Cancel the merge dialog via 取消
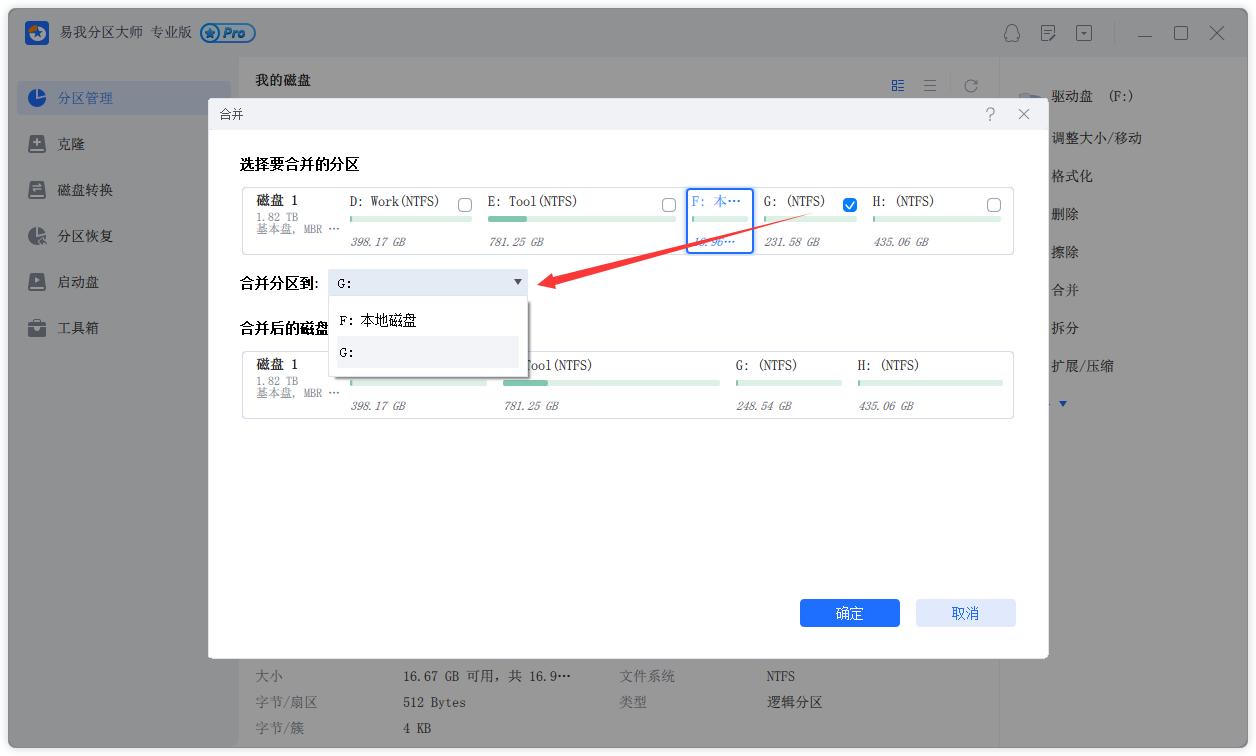The height and width of the screenshot is (756, 1256). [965, 613]
